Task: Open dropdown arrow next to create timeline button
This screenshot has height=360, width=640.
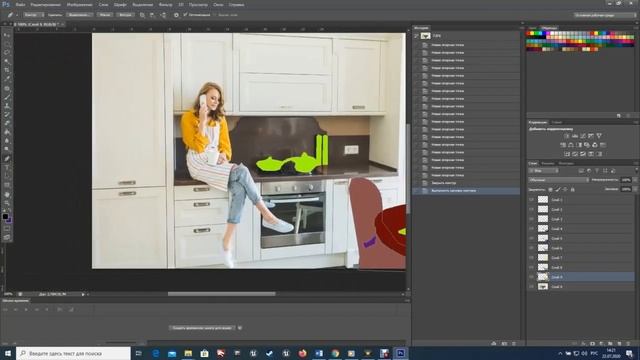Action: pos(240,328)
